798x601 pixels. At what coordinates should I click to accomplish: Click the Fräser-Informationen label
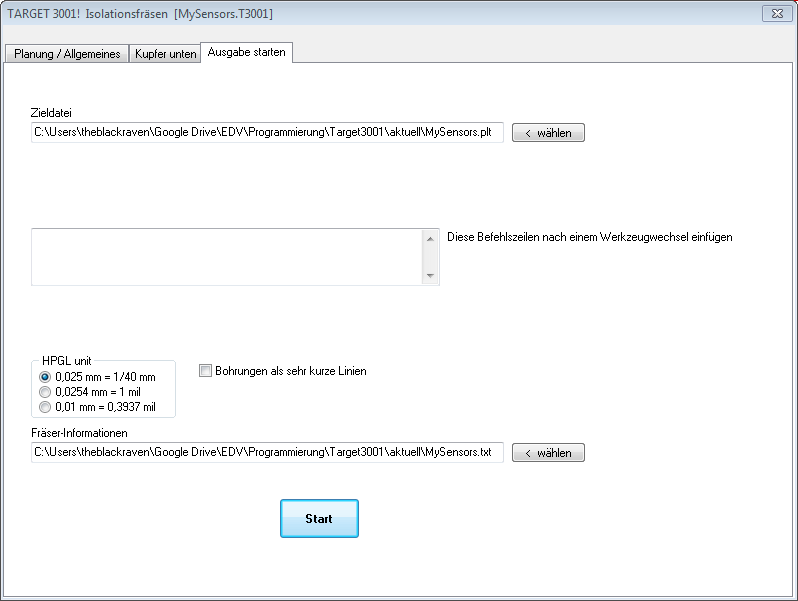(79, 433)
